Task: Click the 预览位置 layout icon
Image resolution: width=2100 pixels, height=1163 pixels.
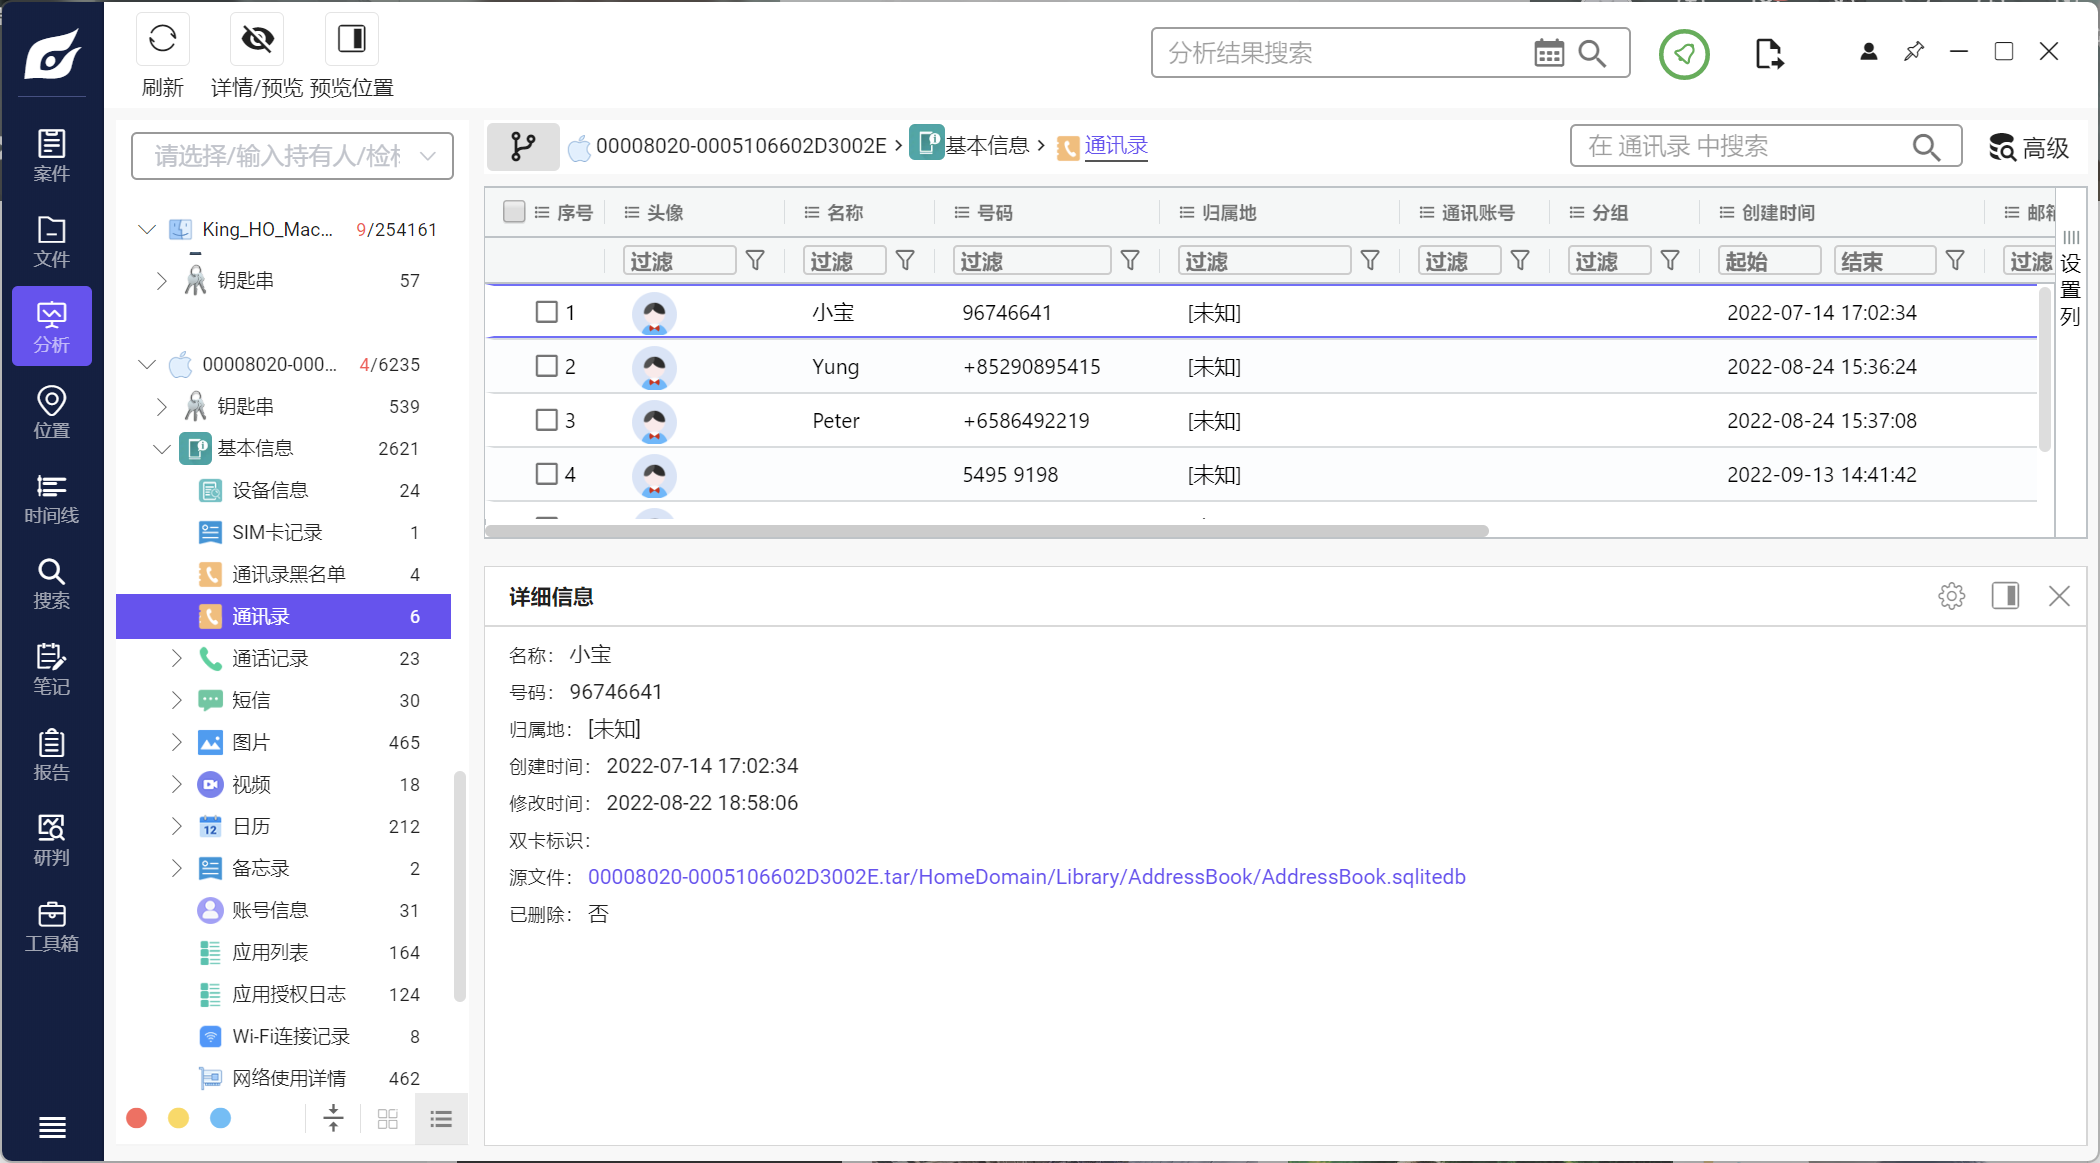Action: (352, 39)
